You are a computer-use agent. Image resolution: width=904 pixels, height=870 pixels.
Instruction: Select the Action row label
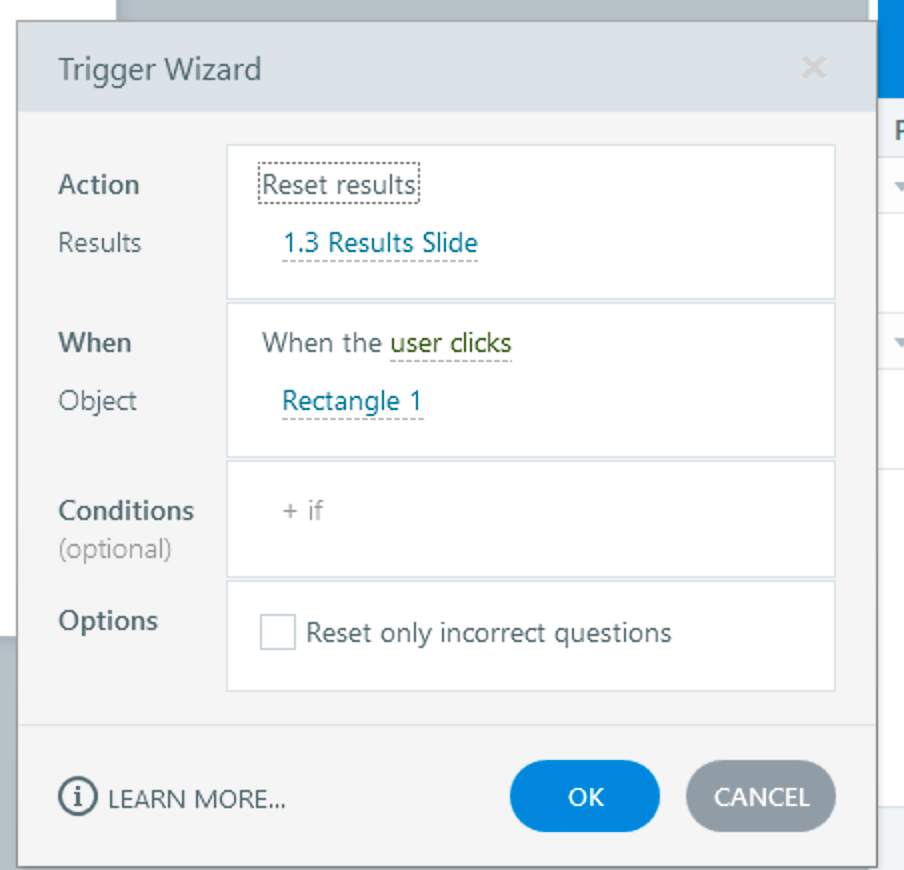(x=99, y=185)
